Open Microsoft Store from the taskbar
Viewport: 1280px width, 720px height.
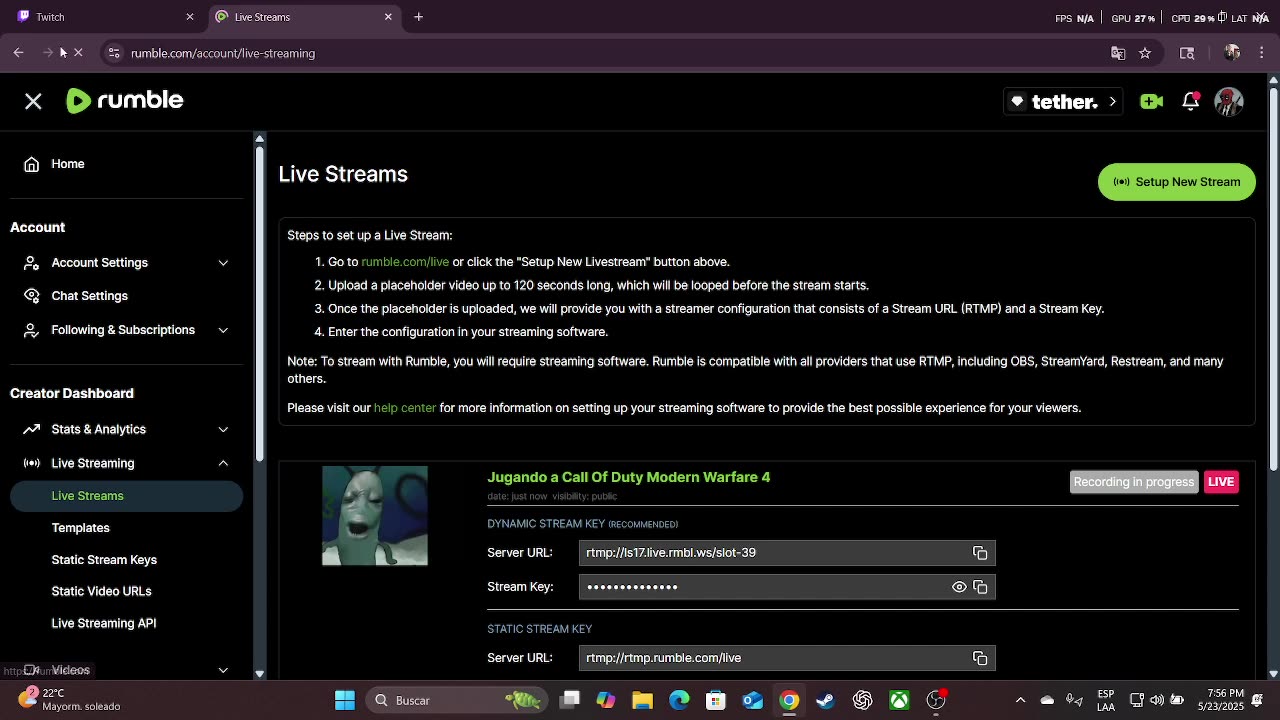(x=715, y=700)
